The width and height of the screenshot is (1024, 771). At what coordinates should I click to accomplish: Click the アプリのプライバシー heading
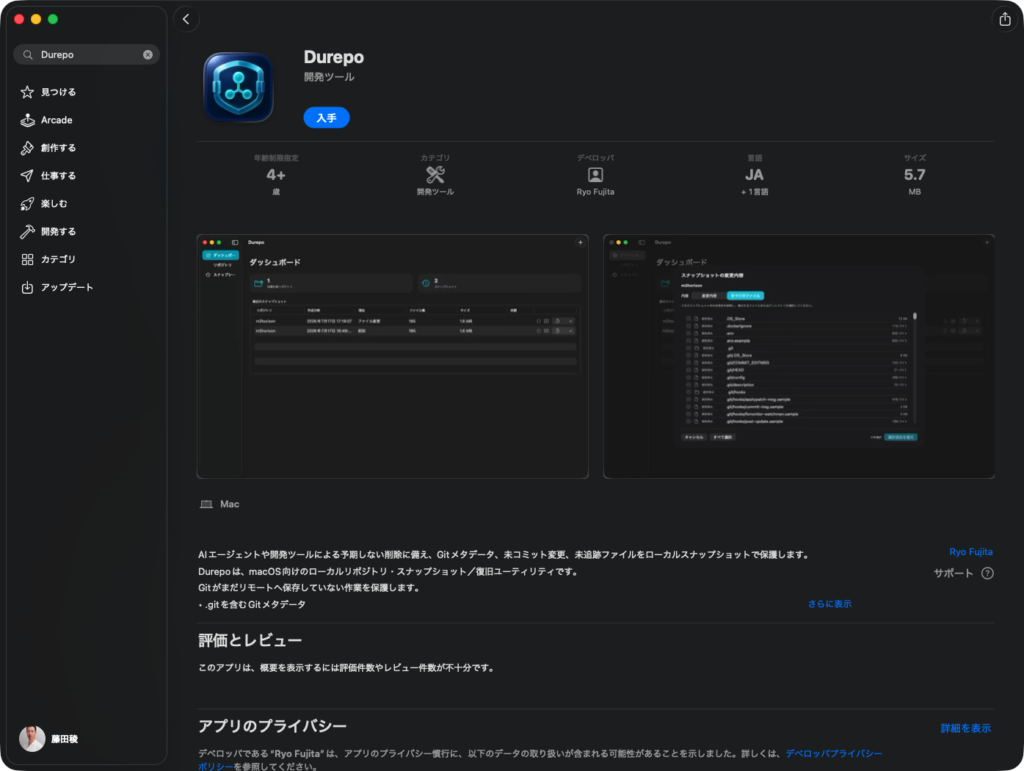tap(272, 726)
